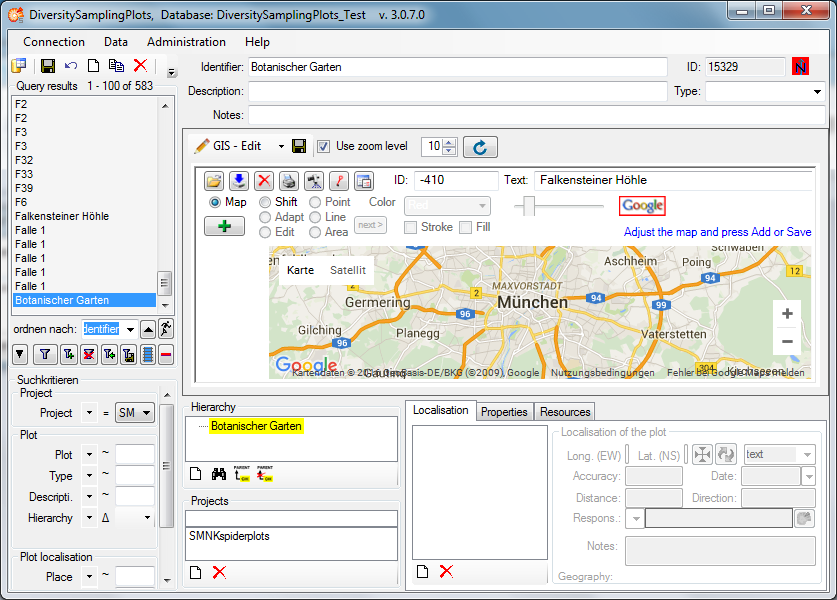This screenshot has width=837, height=600.
Task: Click the open folder icon in GIS toolbar
Action: point(214,181)
